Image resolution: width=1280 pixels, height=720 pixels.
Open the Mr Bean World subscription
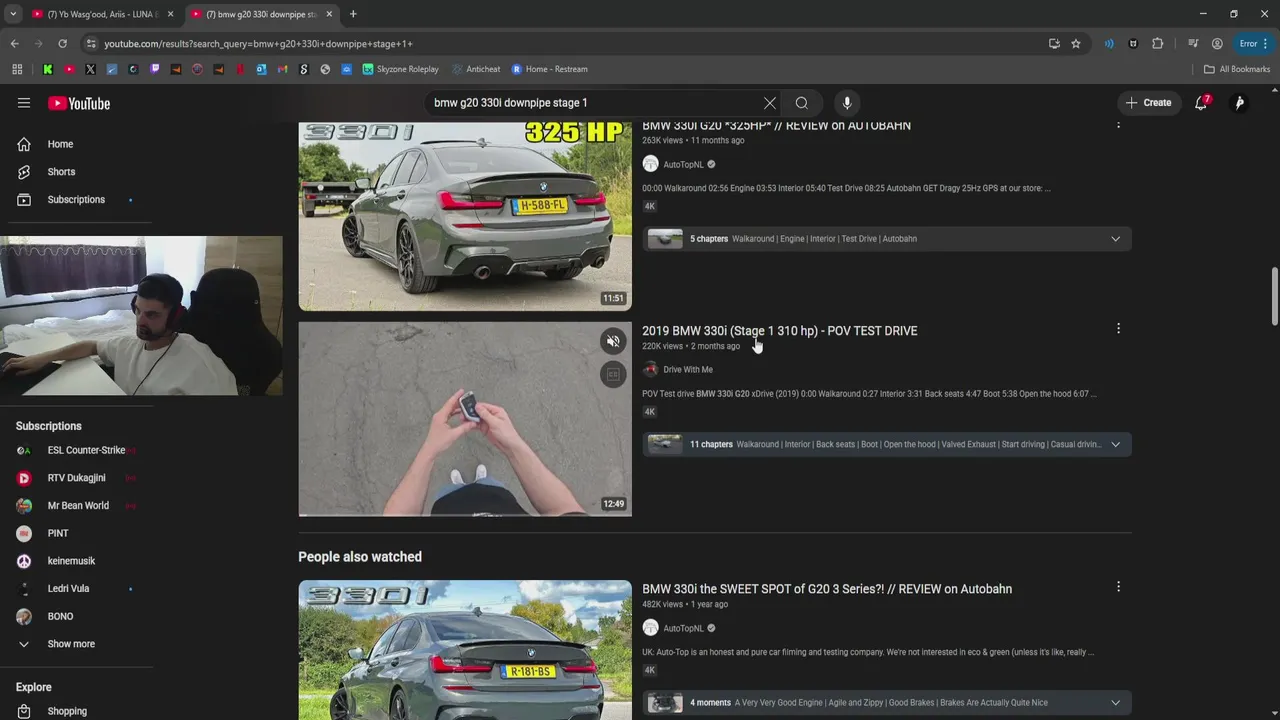pyautogui.click(x=77, y=506)
